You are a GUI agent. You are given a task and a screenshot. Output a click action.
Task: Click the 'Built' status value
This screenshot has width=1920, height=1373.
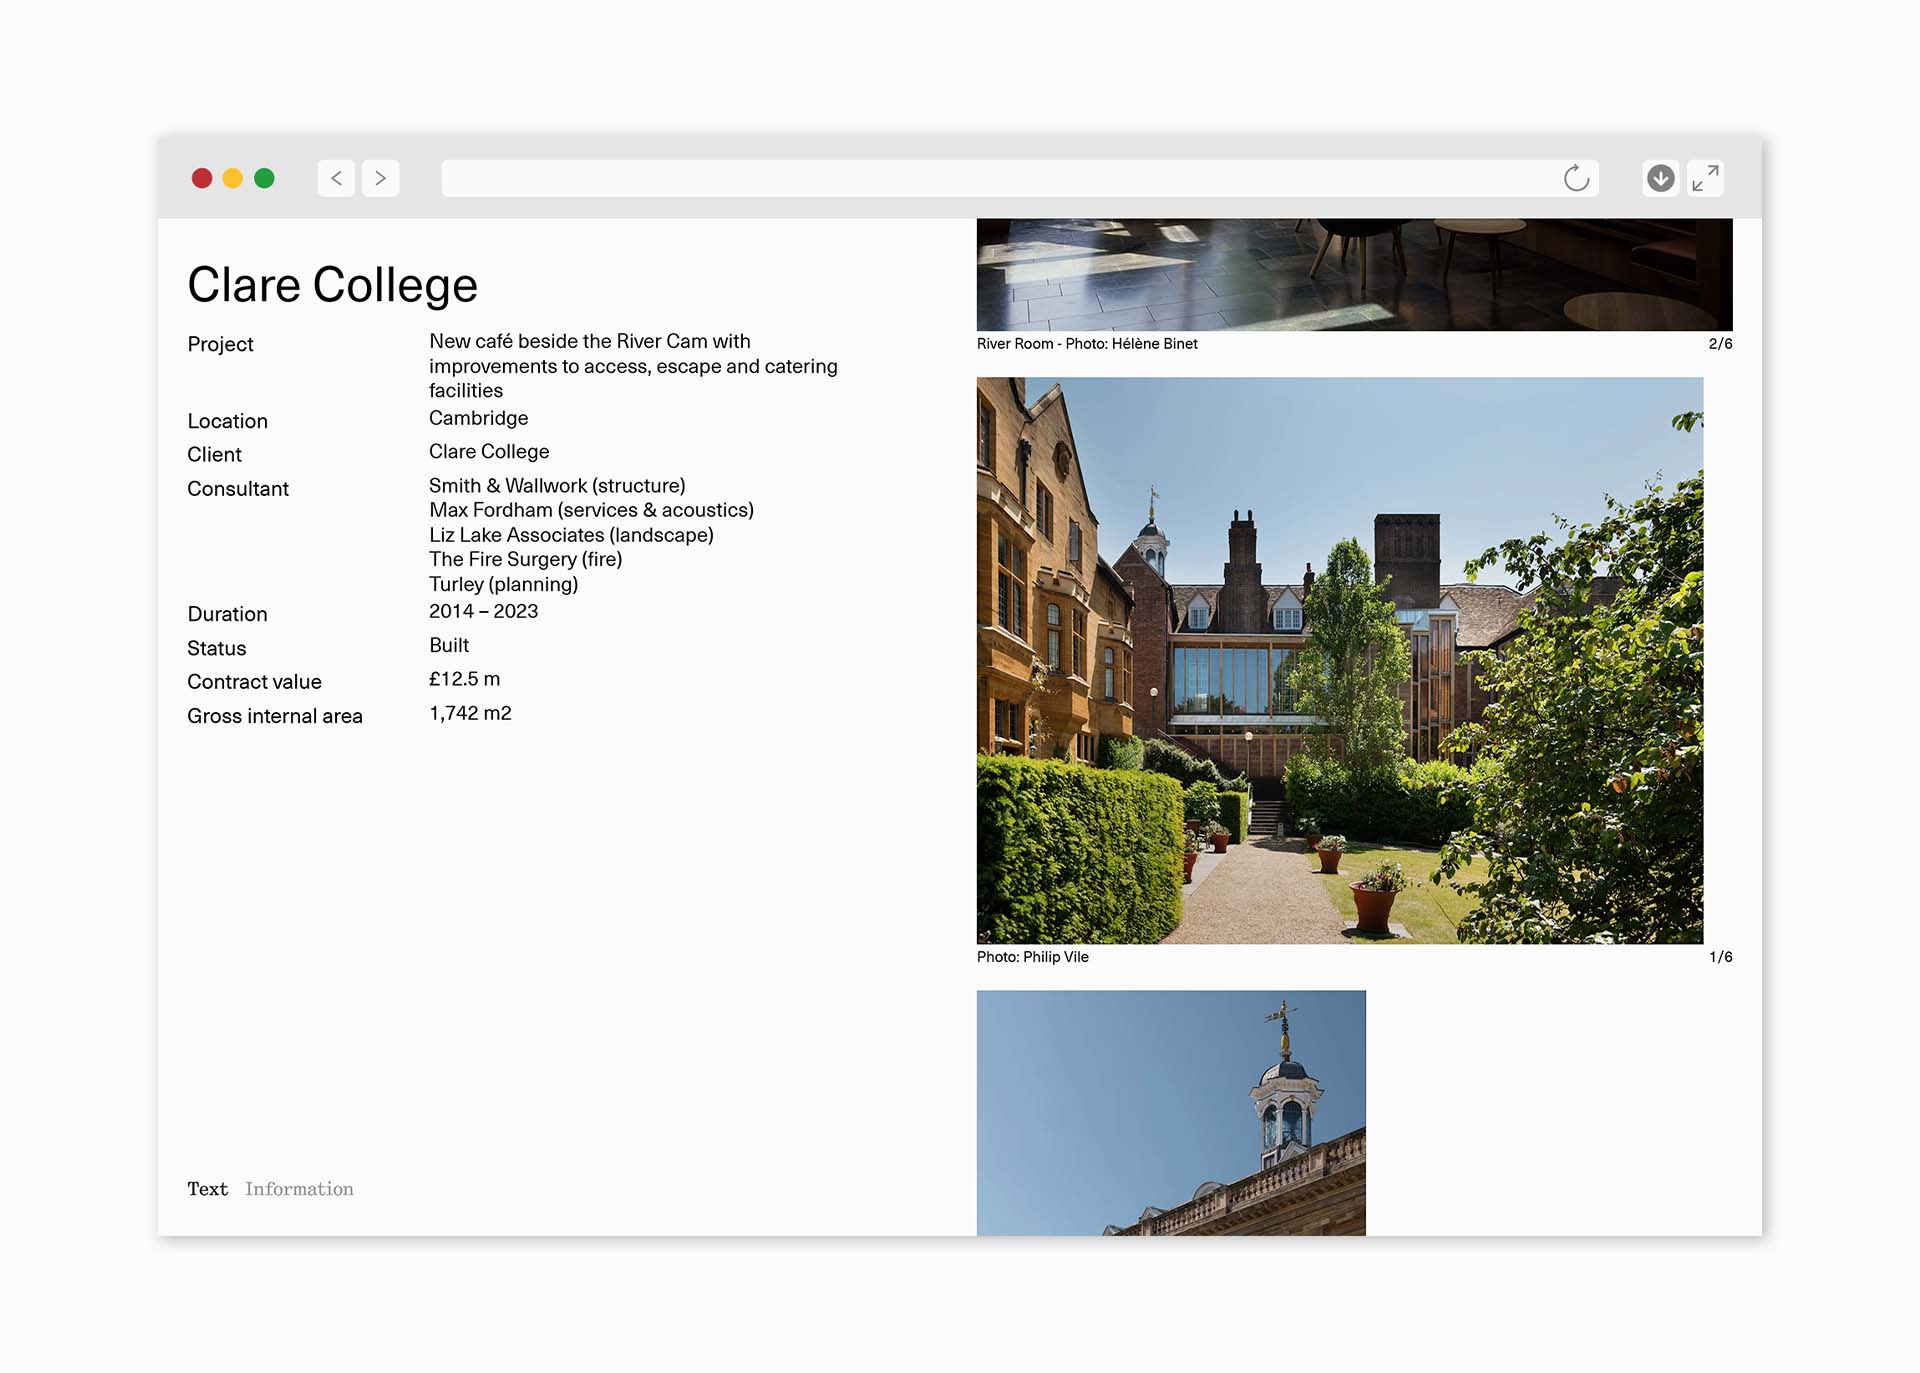(449, 645)
